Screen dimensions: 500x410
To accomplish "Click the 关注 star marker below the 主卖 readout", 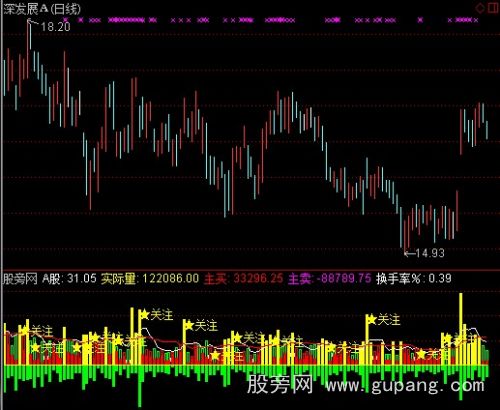I will (383, 320).
